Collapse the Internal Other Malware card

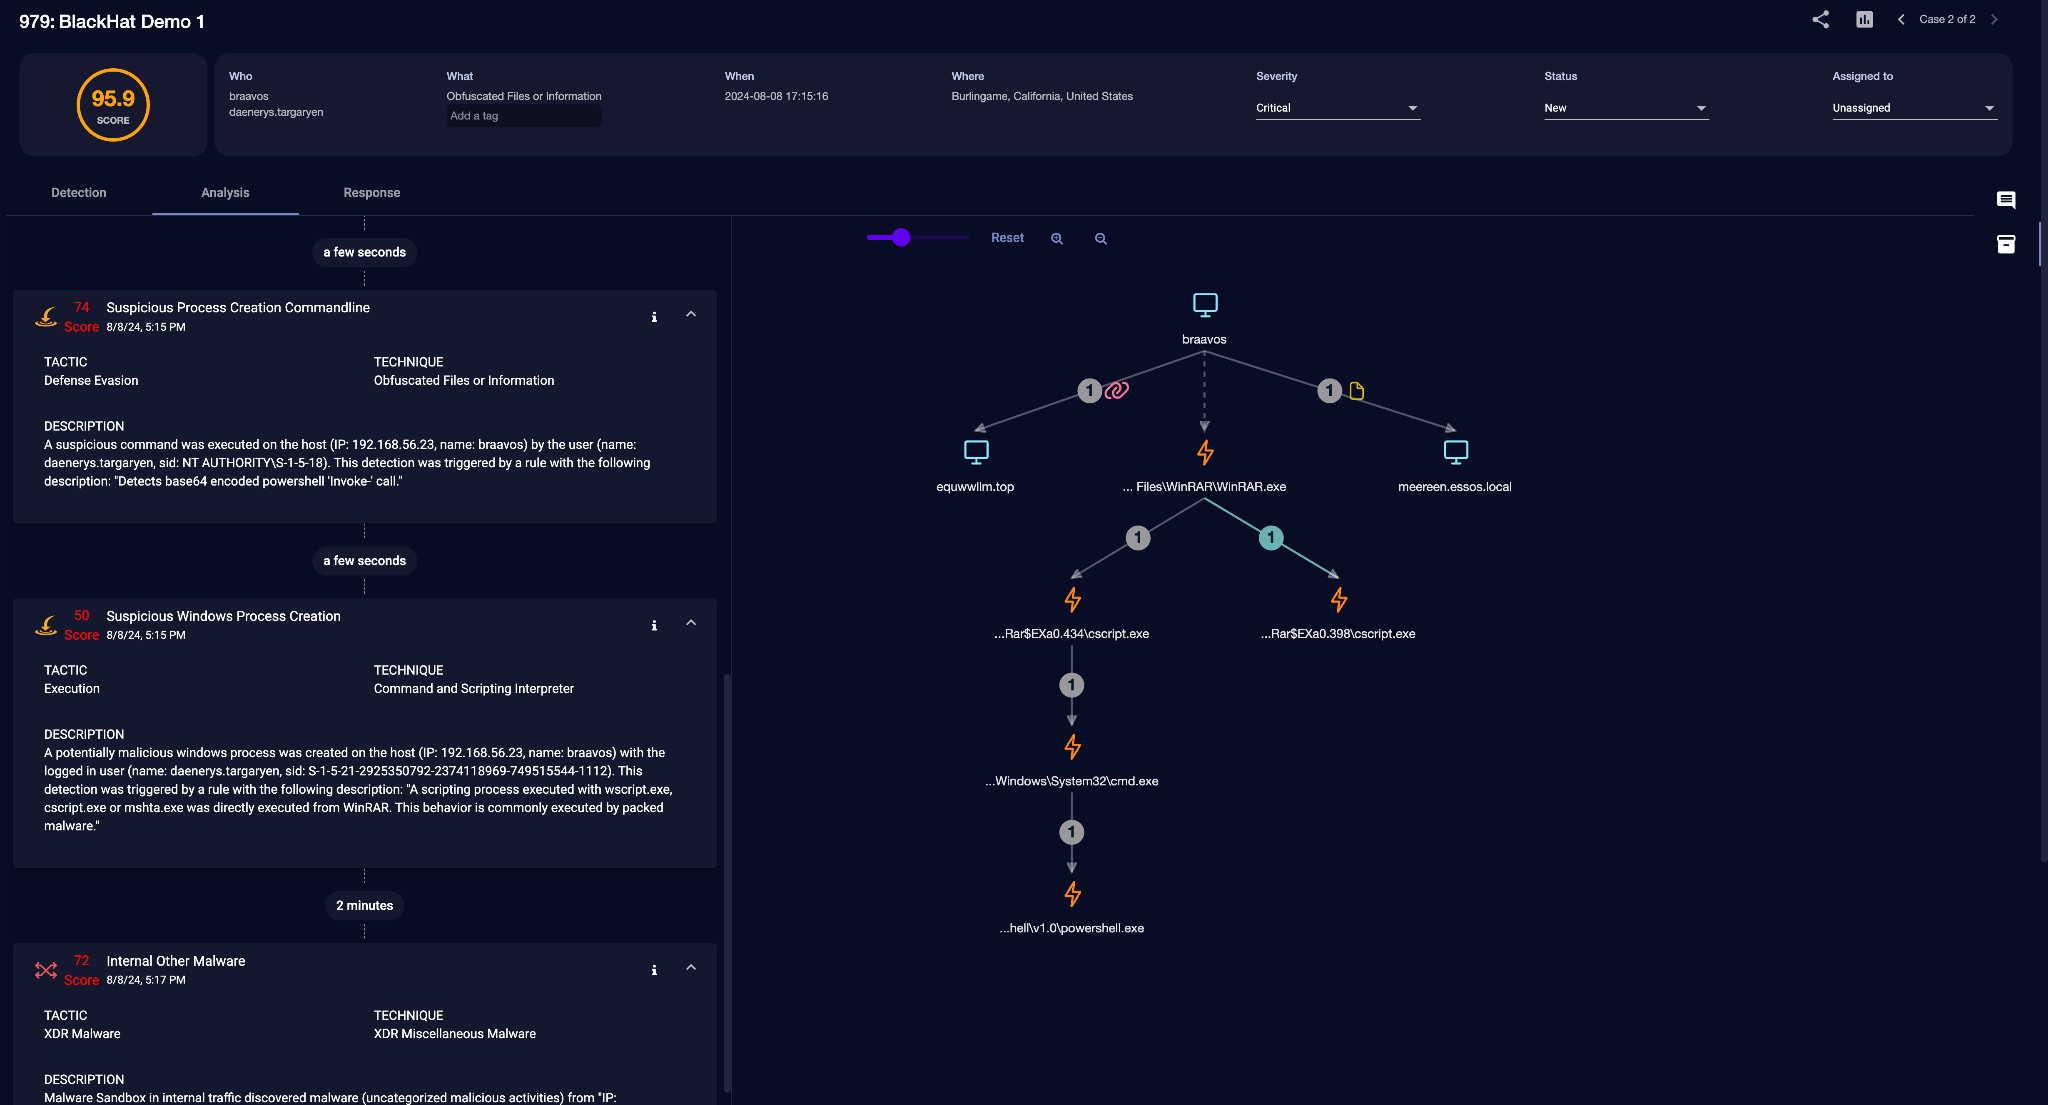(x=691, y=968)
